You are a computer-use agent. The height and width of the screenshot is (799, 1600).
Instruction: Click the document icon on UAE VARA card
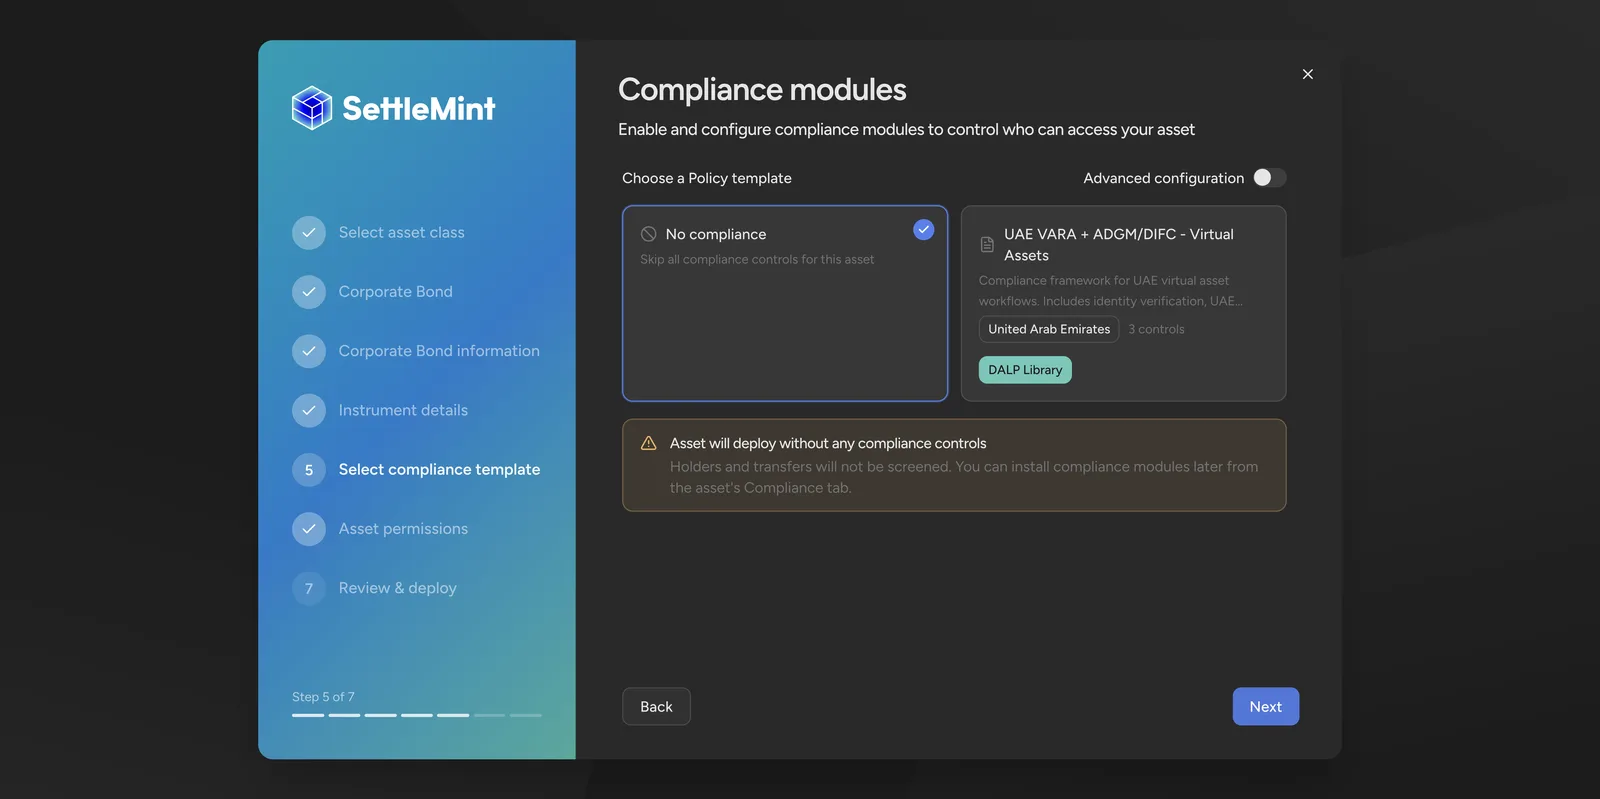[987, 244]
